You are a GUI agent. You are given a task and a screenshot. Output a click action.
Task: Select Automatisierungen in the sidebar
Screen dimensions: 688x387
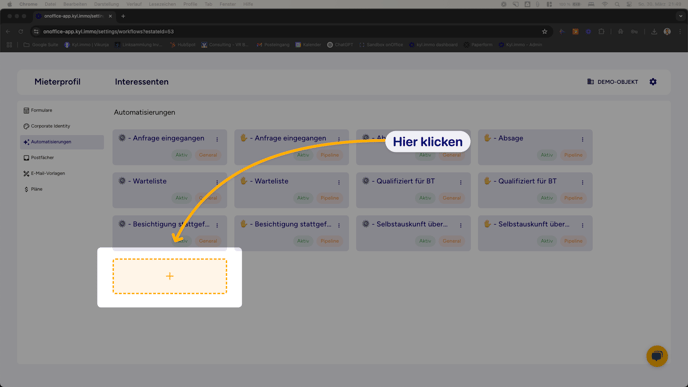pos(62,142)
